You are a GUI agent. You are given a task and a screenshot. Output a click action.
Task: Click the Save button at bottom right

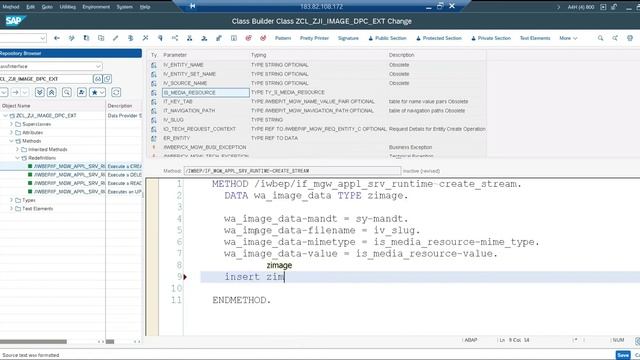(623, 355)
